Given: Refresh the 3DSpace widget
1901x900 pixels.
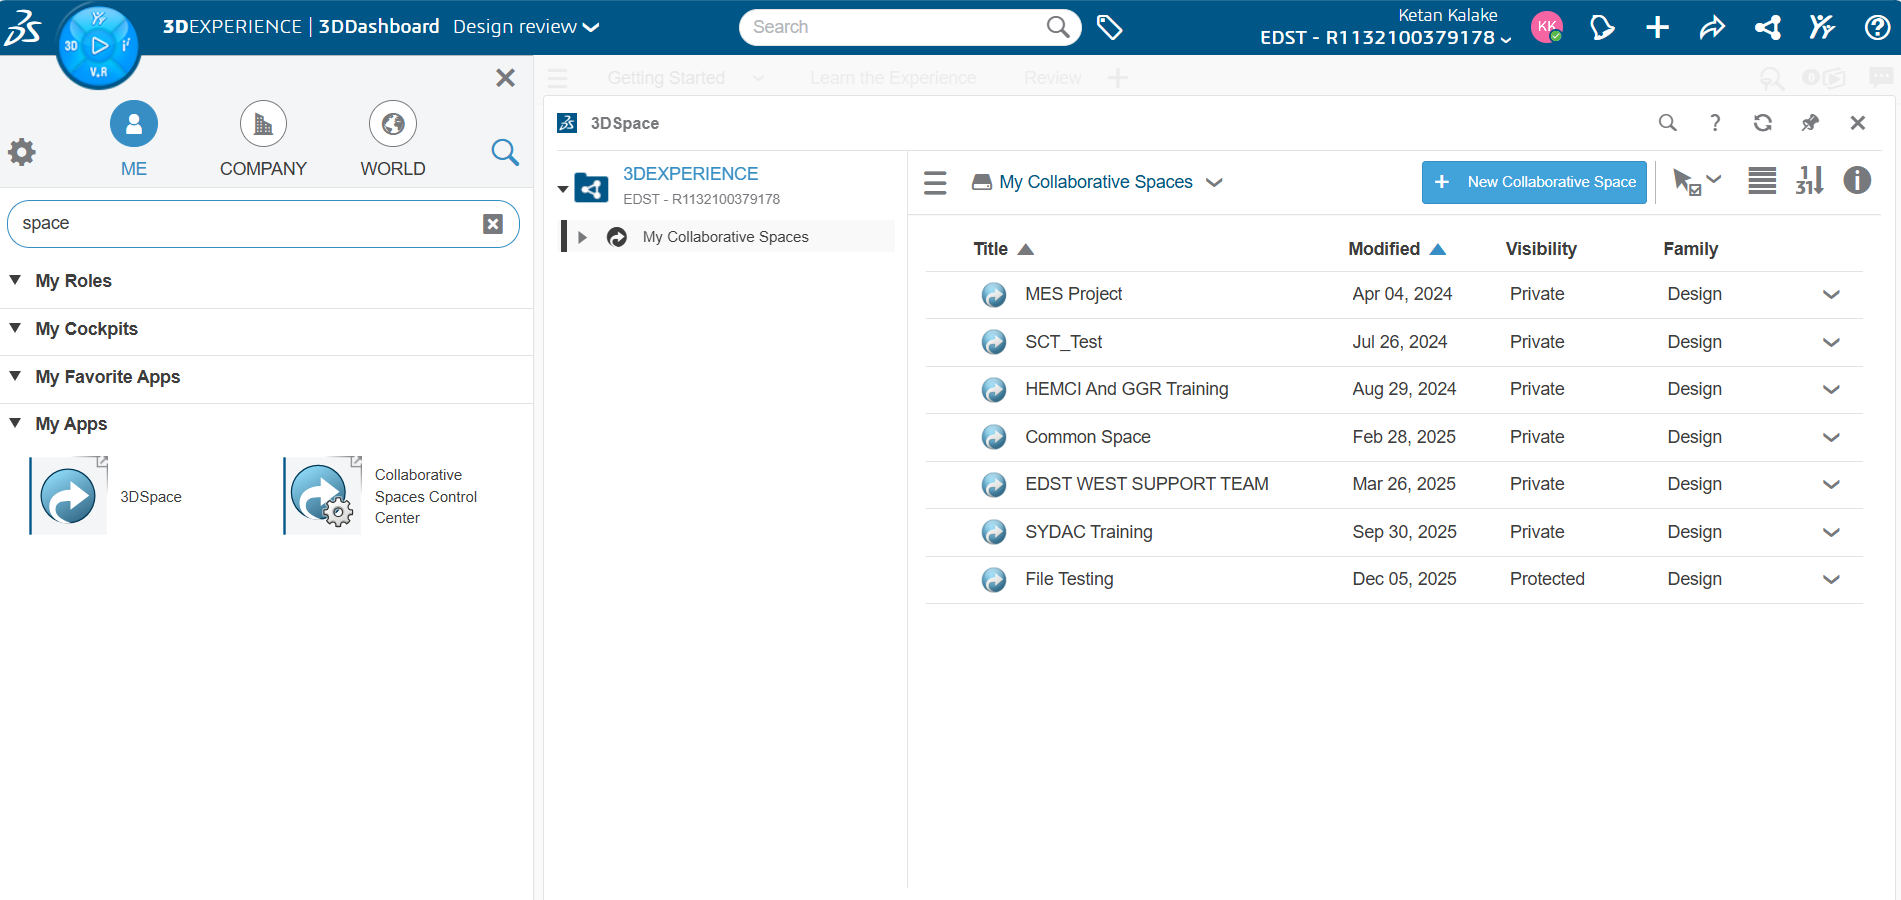Looking at the screenshot, I should click(x=1762, y=123).
